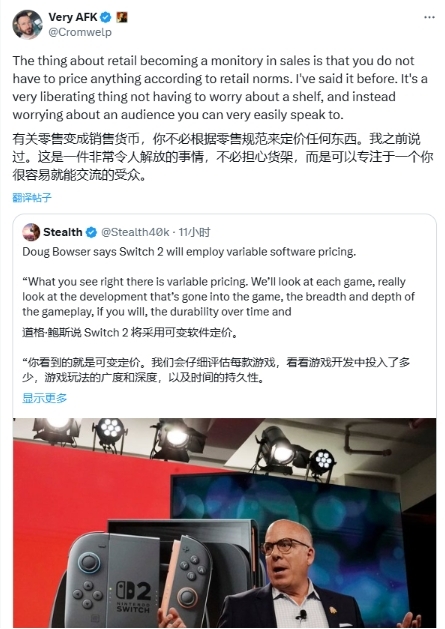
Task: Click the affiliate badge next to Very AFK
Action: coord(122,17)
